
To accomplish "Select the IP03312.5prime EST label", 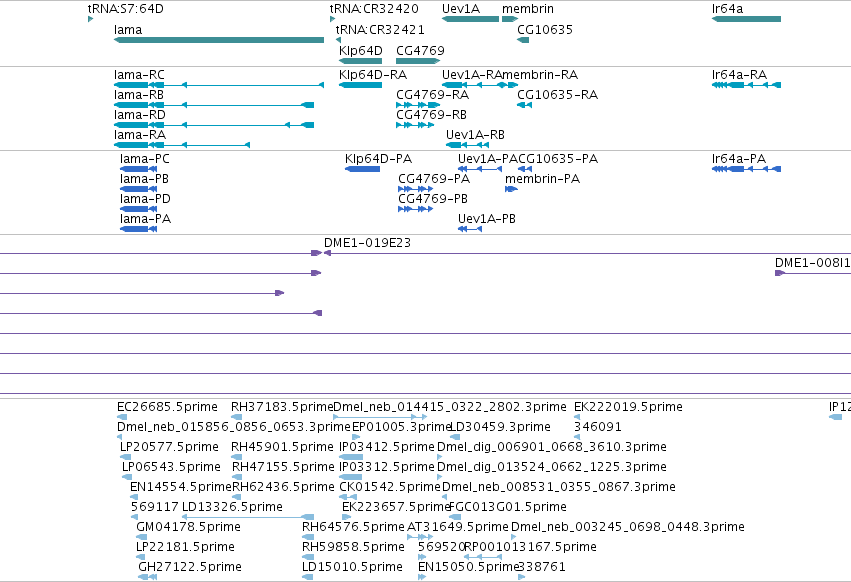I will [x=386, y=467].
